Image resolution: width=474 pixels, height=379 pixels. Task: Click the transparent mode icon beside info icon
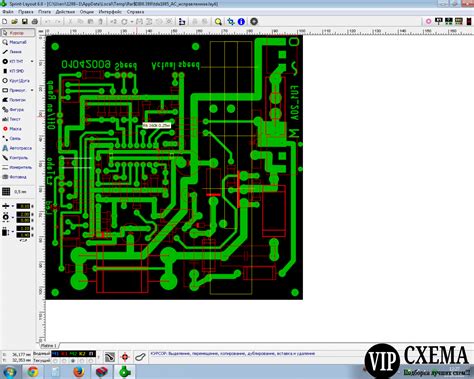coord(231,22)
